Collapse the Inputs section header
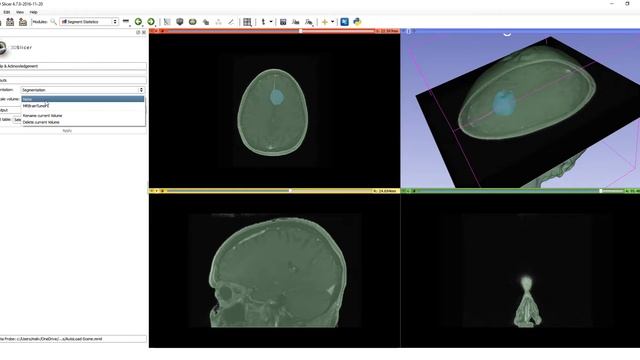 73,80
